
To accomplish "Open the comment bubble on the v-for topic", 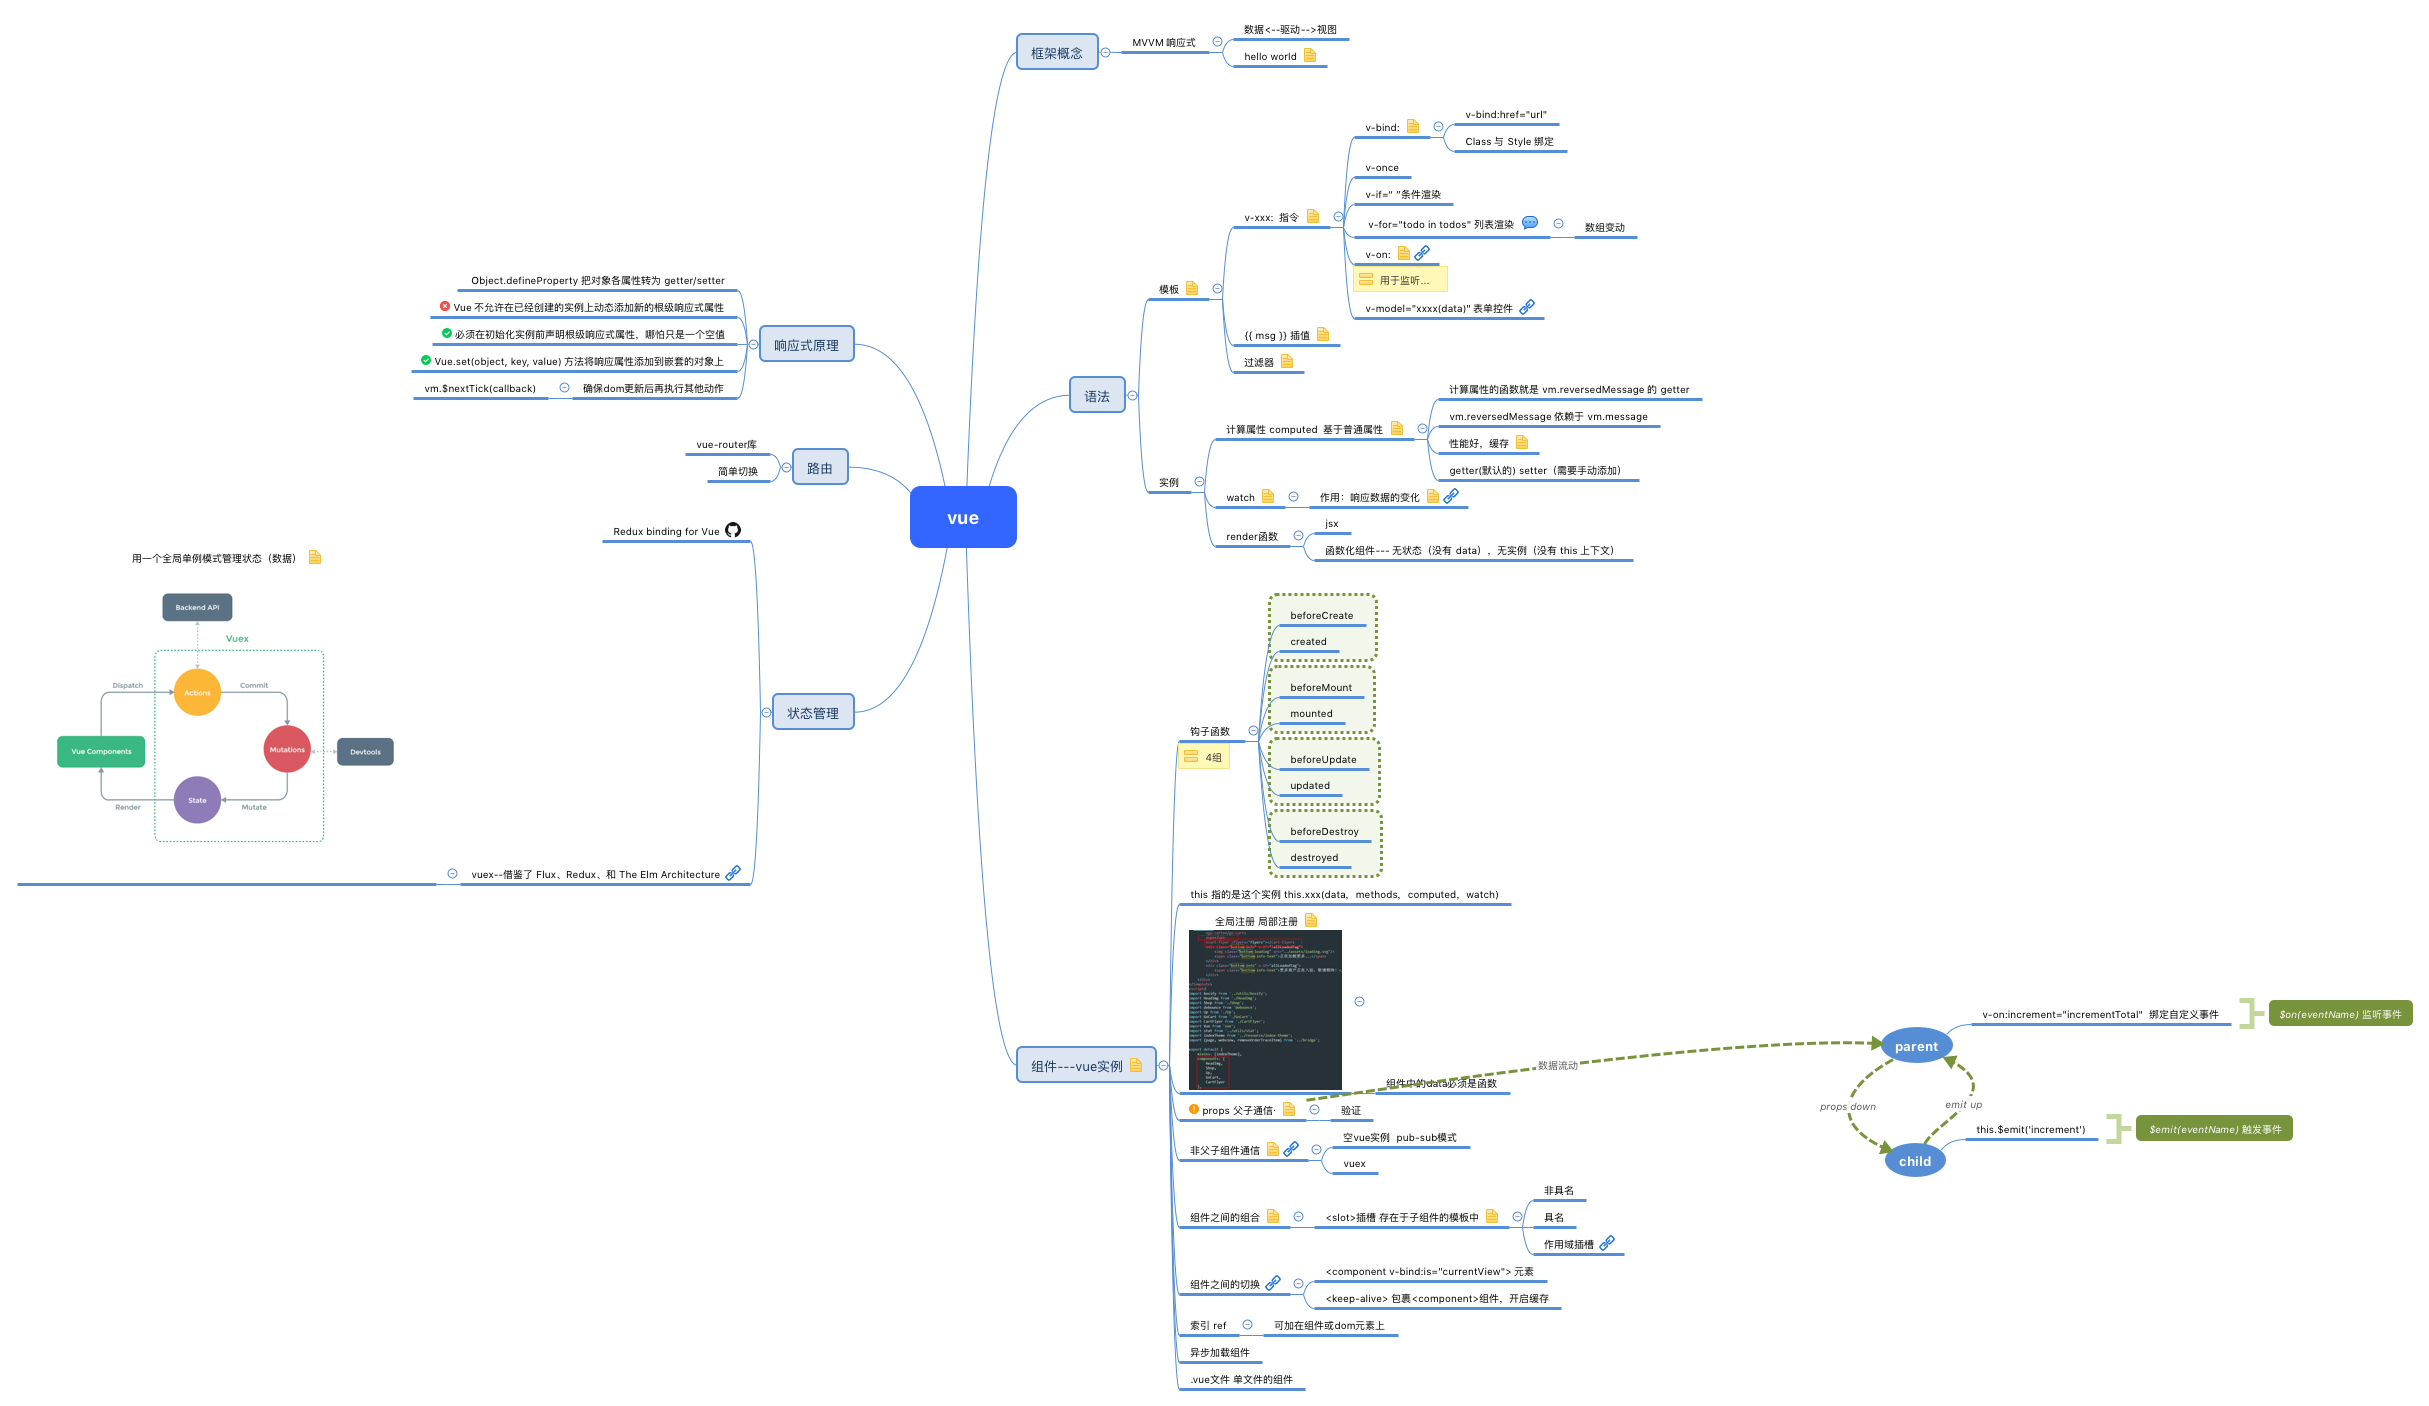I will tap(1530, 224).
